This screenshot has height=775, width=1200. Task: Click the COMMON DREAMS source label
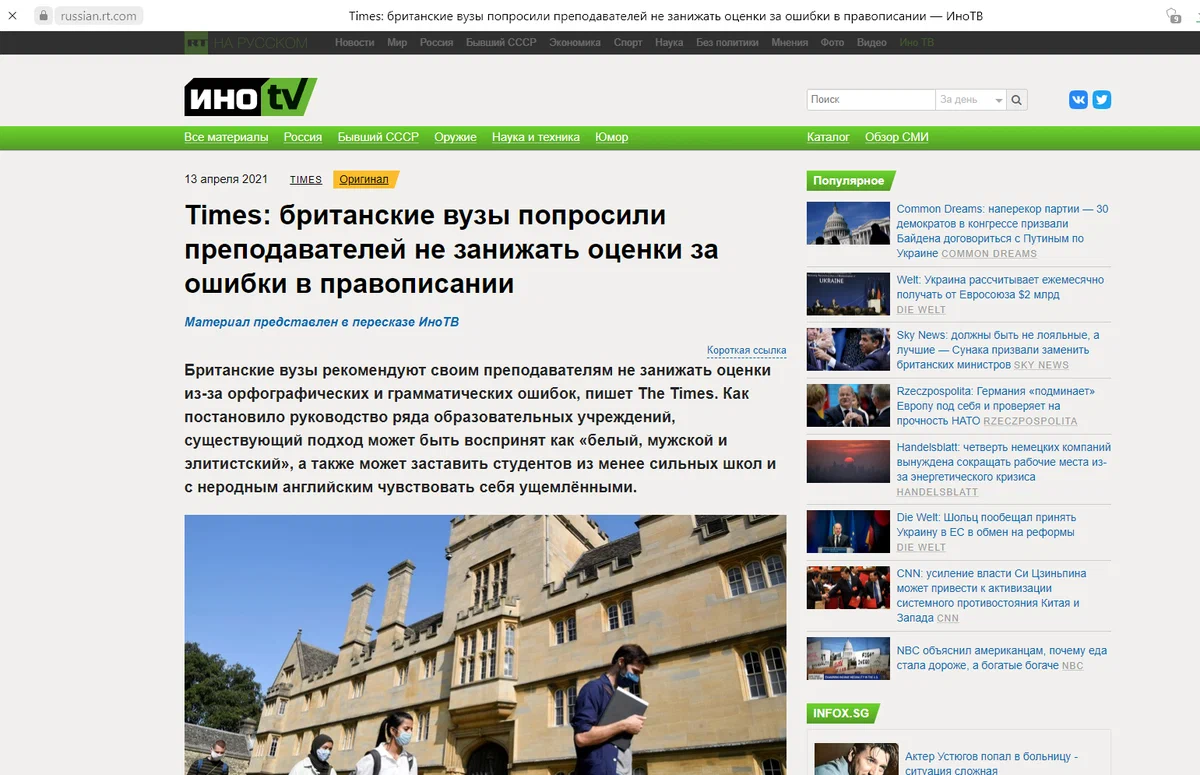point(989,254)
